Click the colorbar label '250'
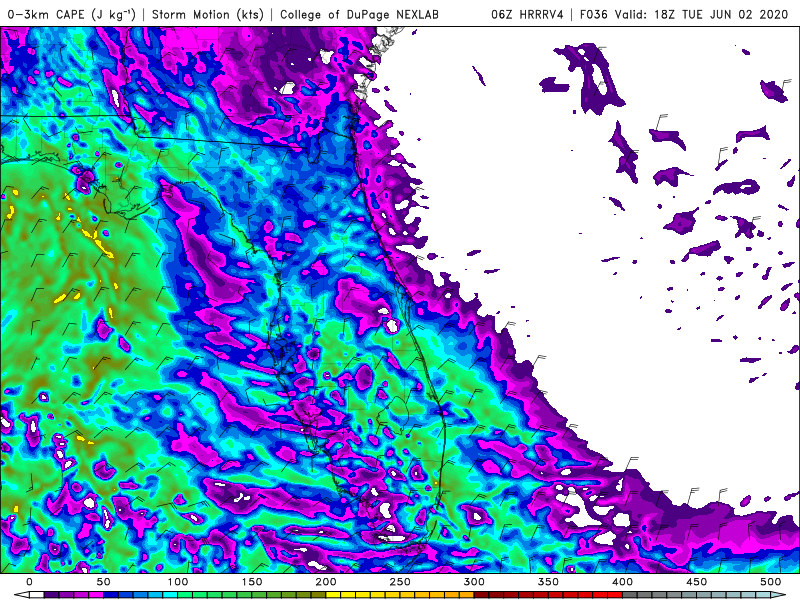Screen dimensions: 800x600 click(x=400, y=582)
